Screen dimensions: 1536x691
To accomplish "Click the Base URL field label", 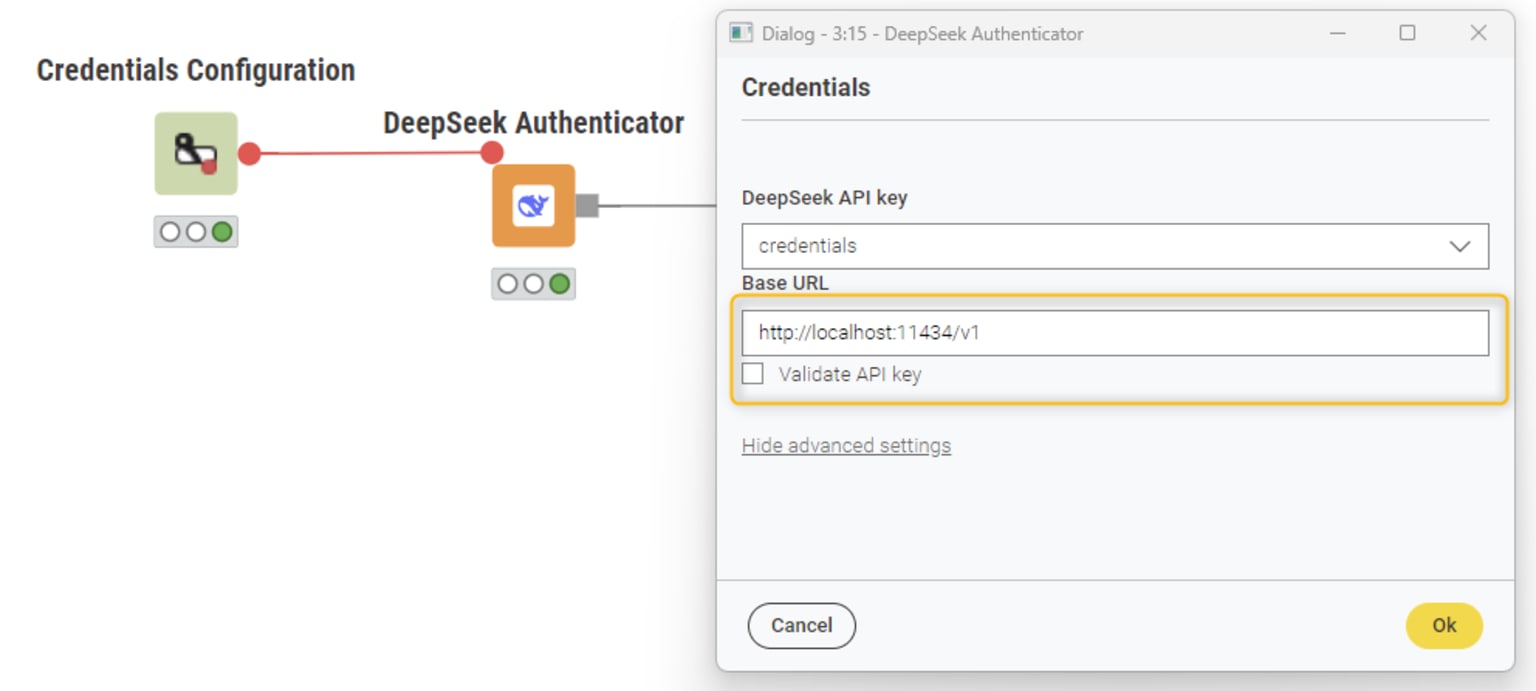I will tap(785, 283).
